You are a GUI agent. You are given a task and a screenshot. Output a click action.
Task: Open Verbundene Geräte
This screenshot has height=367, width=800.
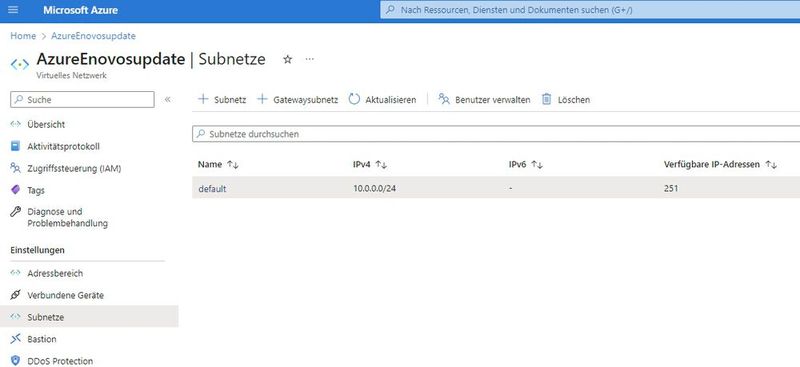(x=65, y=295)
